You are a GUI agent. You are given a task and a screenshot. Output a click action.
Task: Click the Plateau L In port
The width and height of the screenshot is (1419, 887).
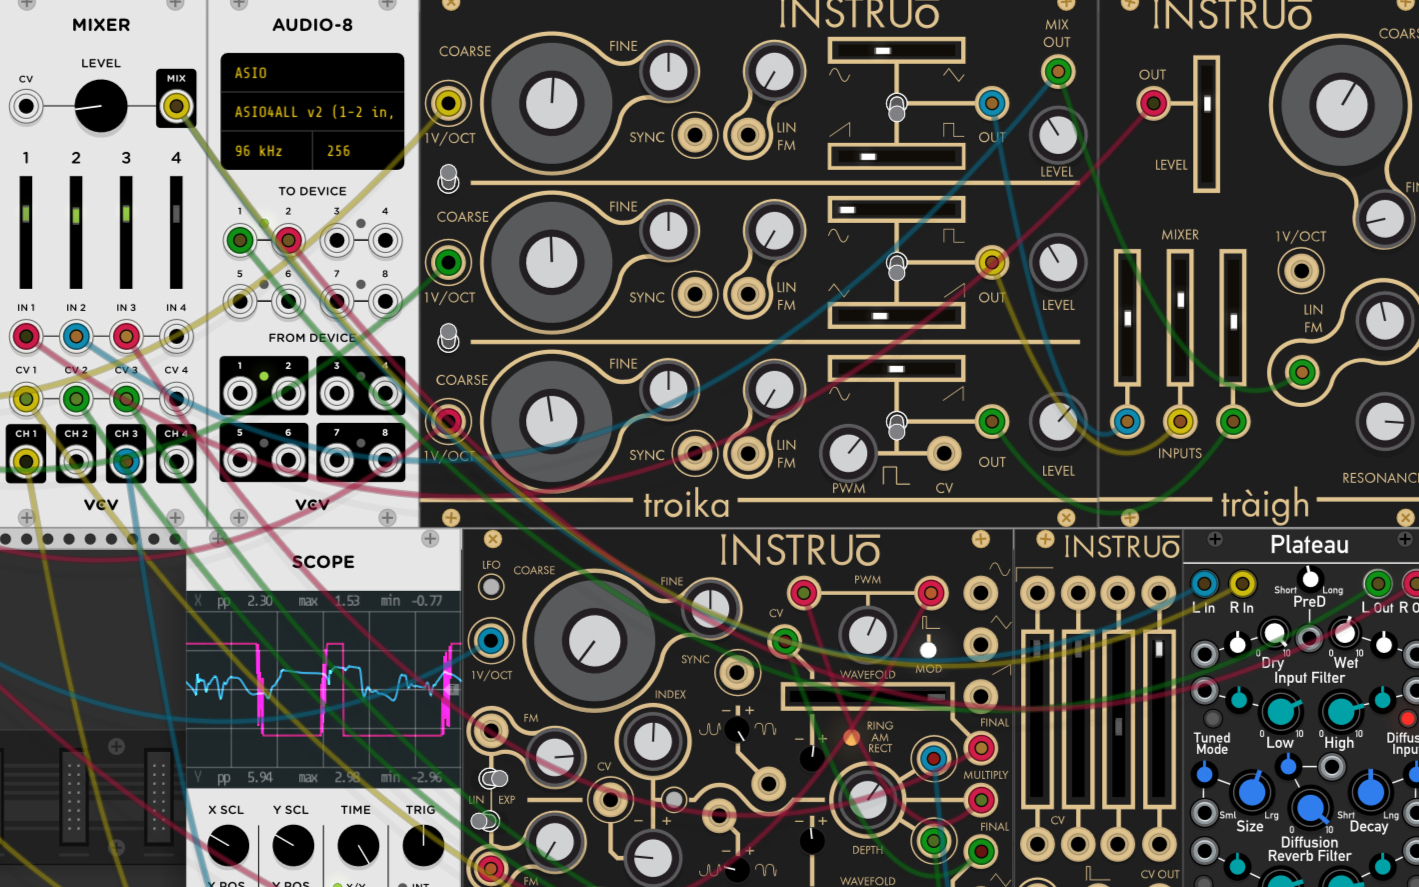[x=1205, y=583]
